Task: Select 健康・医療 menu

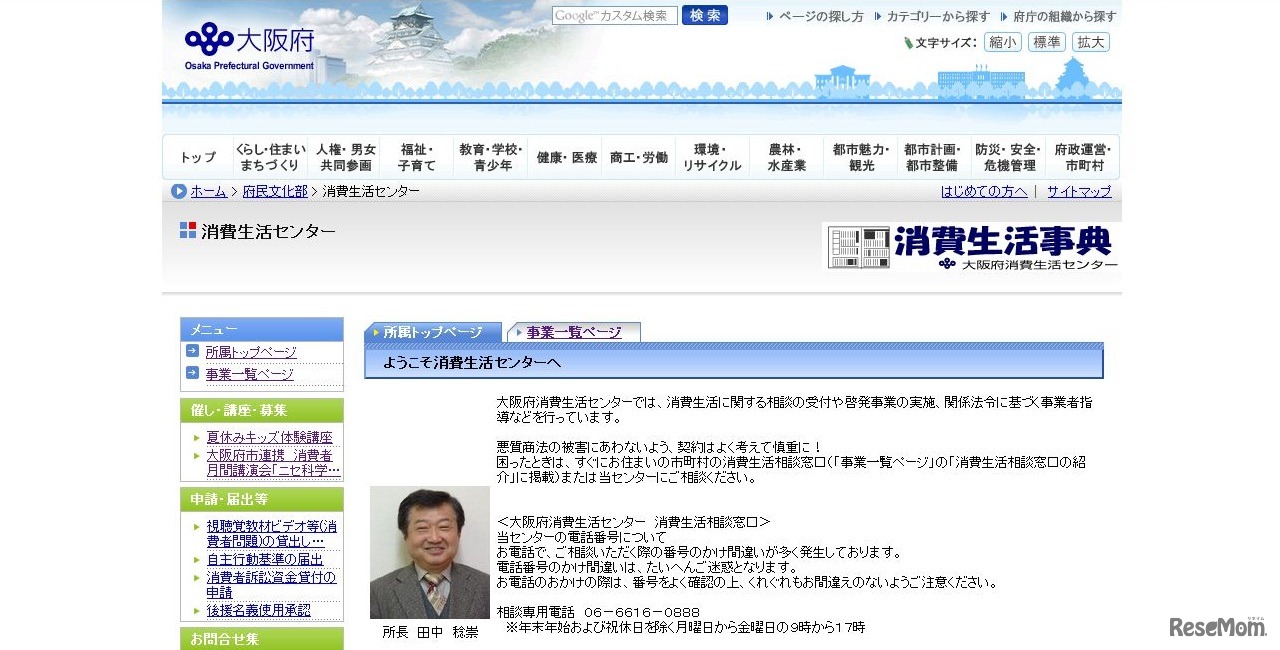Action: tap(565, 157)
